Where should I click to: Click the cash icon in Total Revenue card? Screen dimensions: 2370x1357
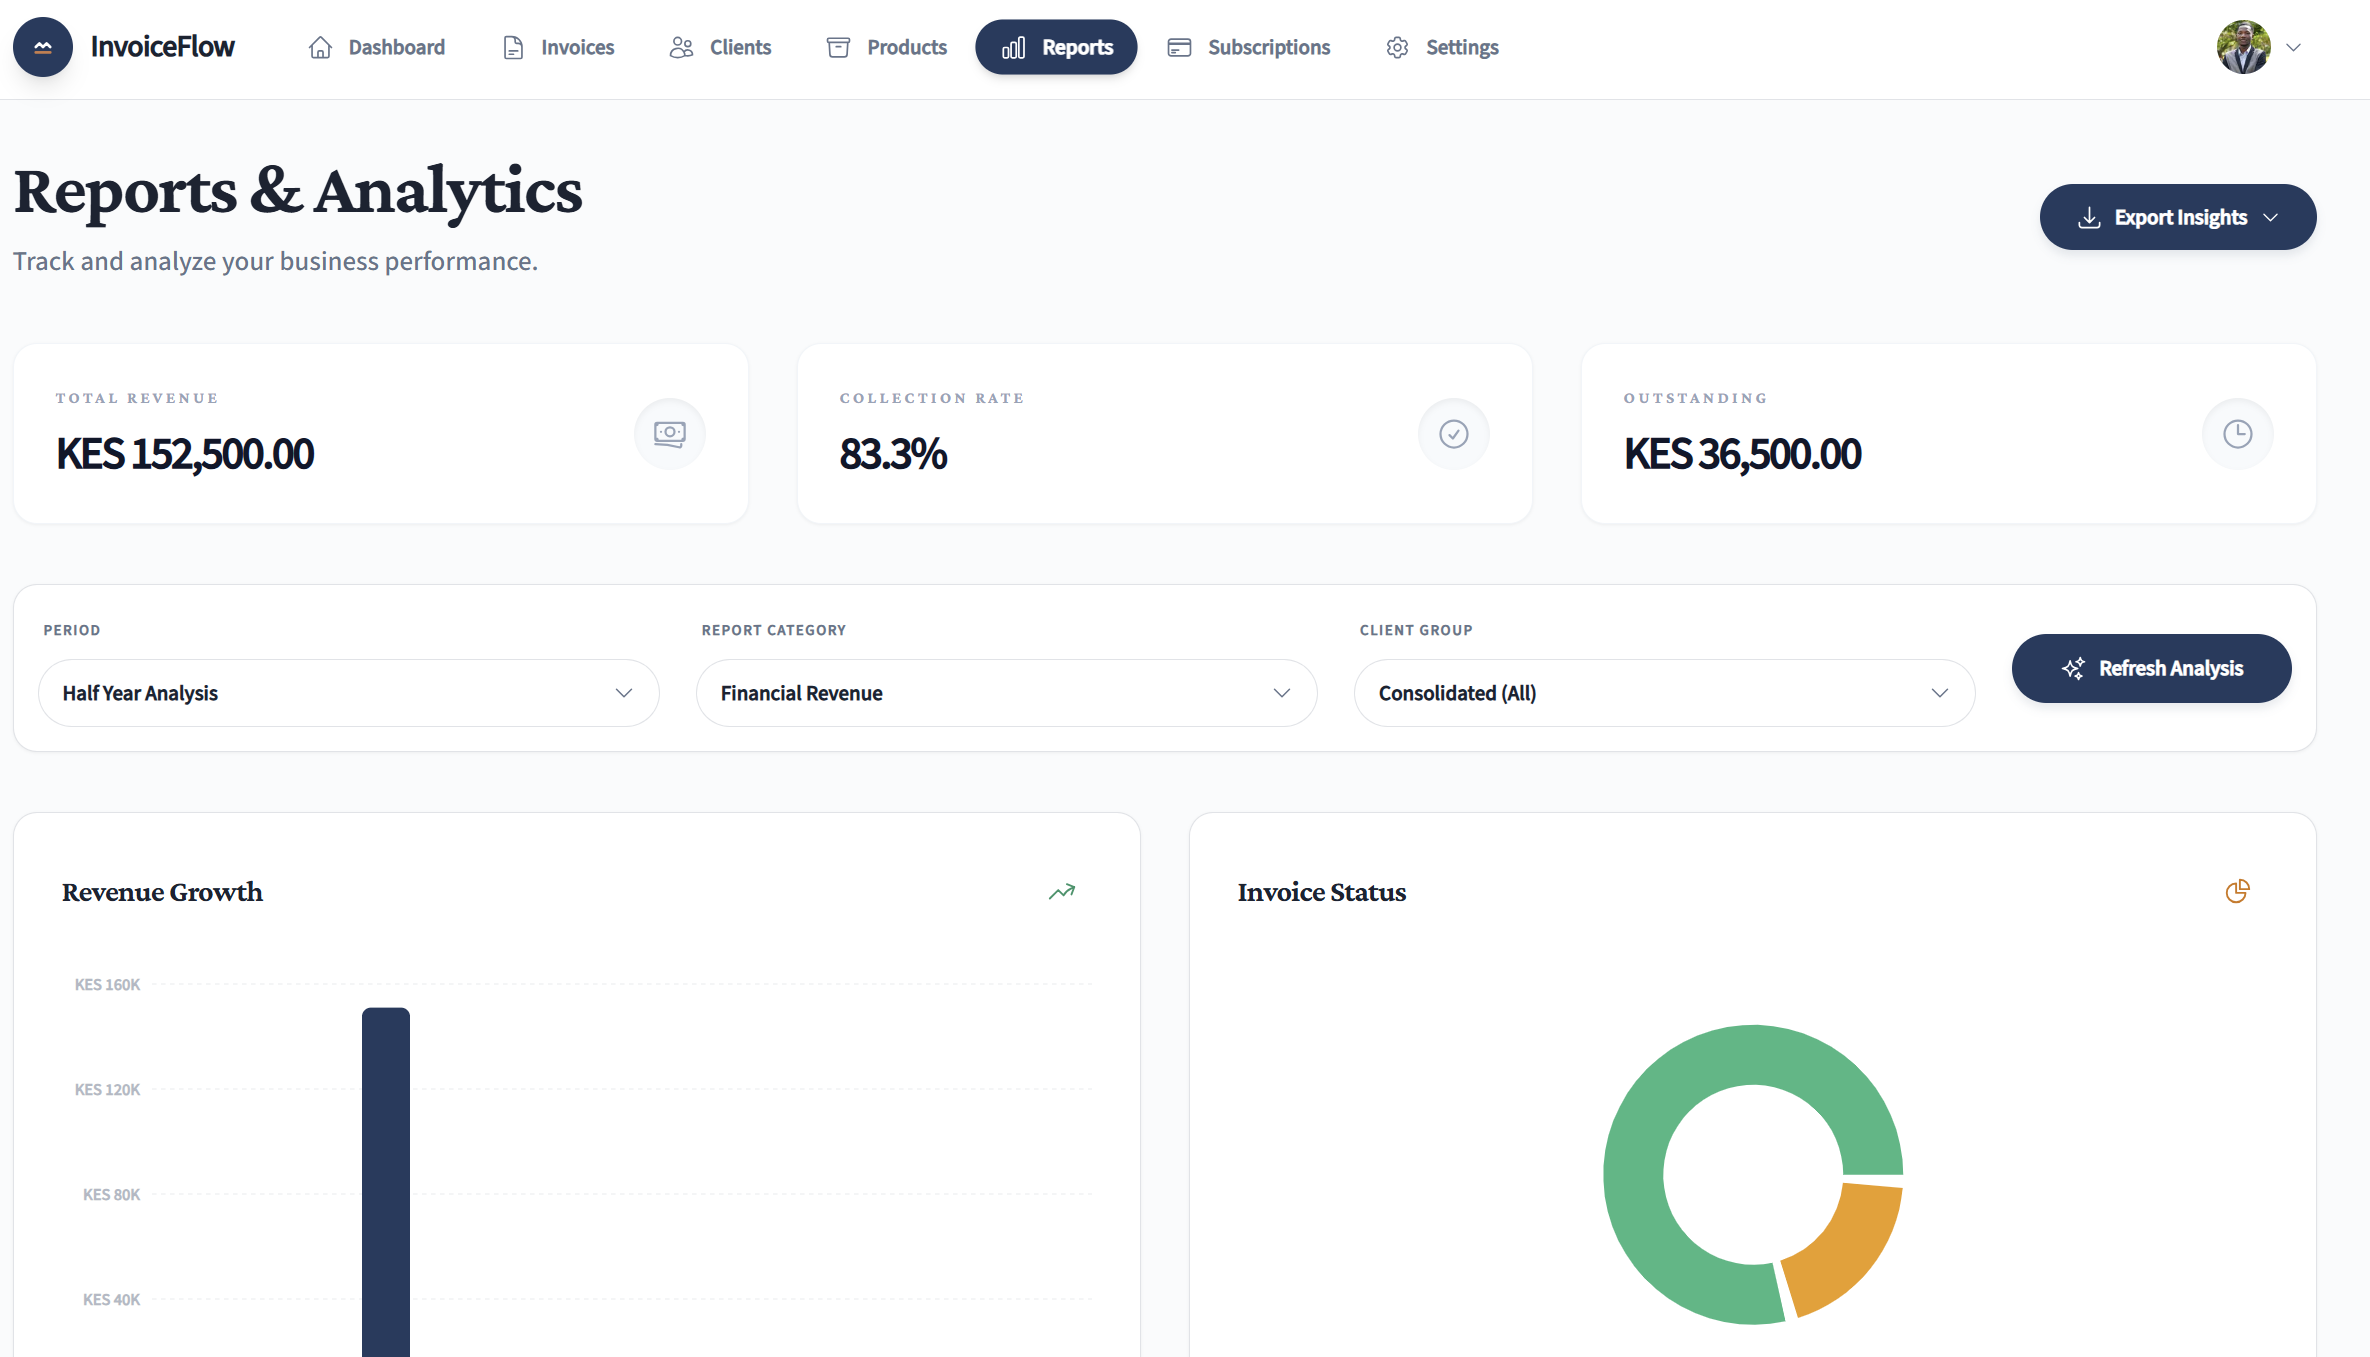[669, 434]
